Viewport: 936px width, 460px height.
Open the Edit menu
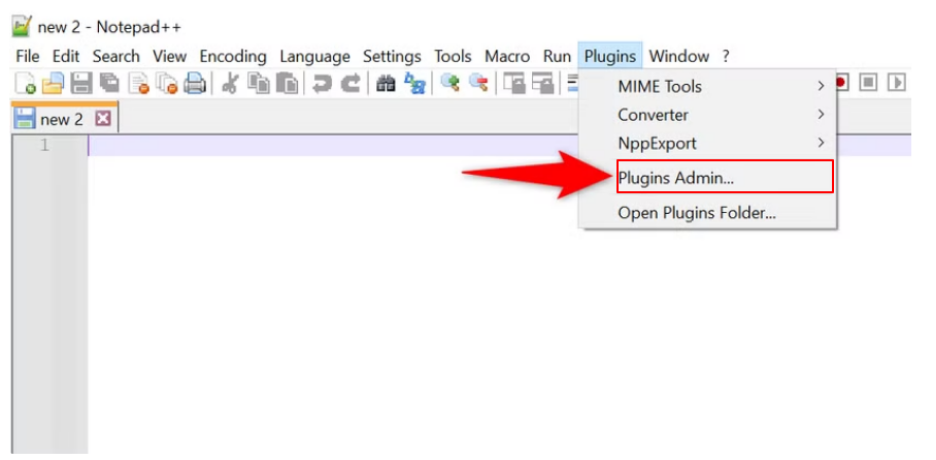(66, 57)
